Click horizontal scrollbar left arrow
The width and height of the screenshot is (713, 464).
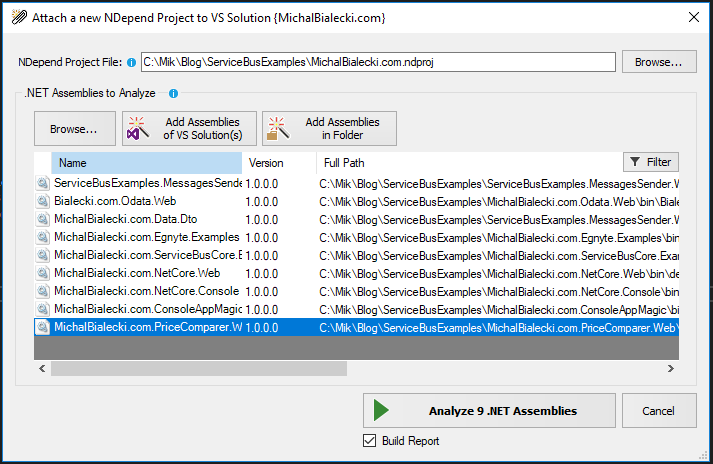pos(42,368)
